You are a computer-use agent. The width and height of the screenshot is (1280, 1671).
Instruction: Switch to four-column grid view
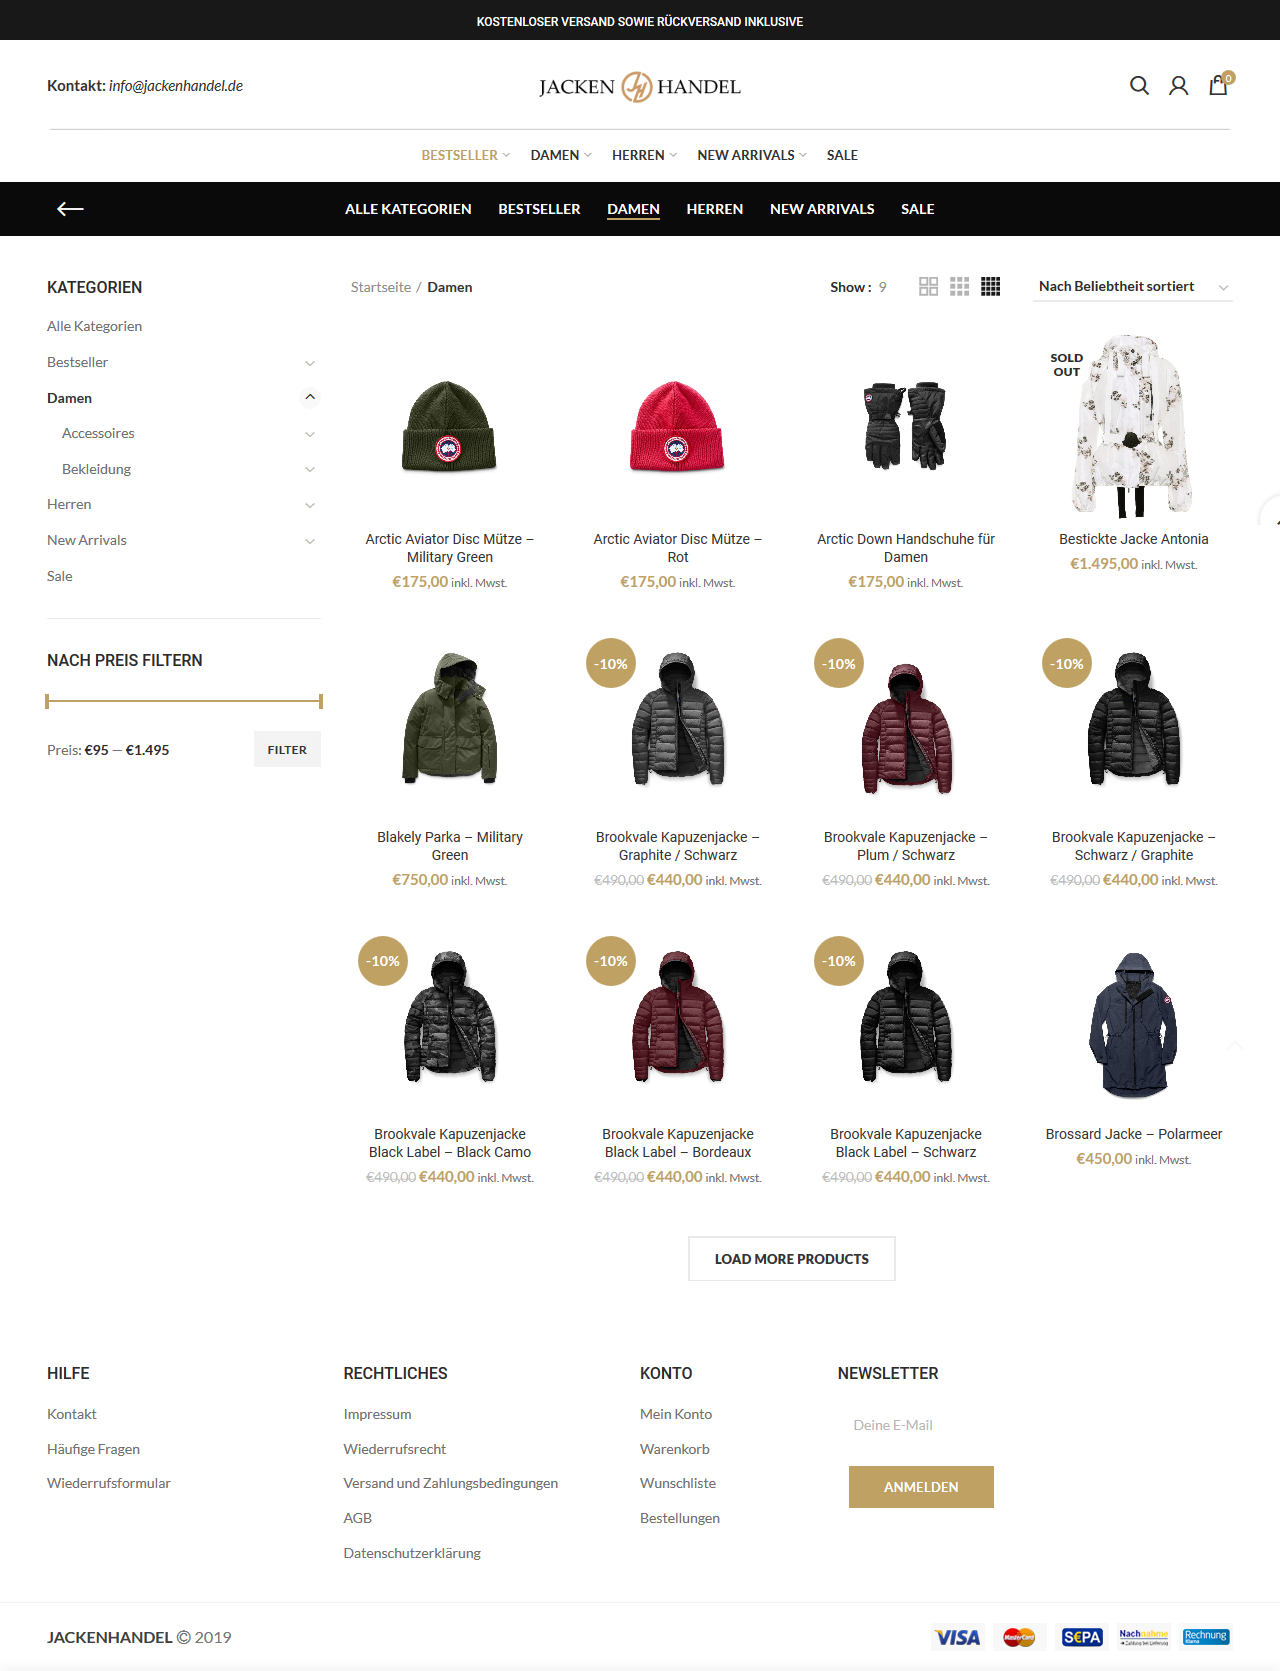pos(991,287)
